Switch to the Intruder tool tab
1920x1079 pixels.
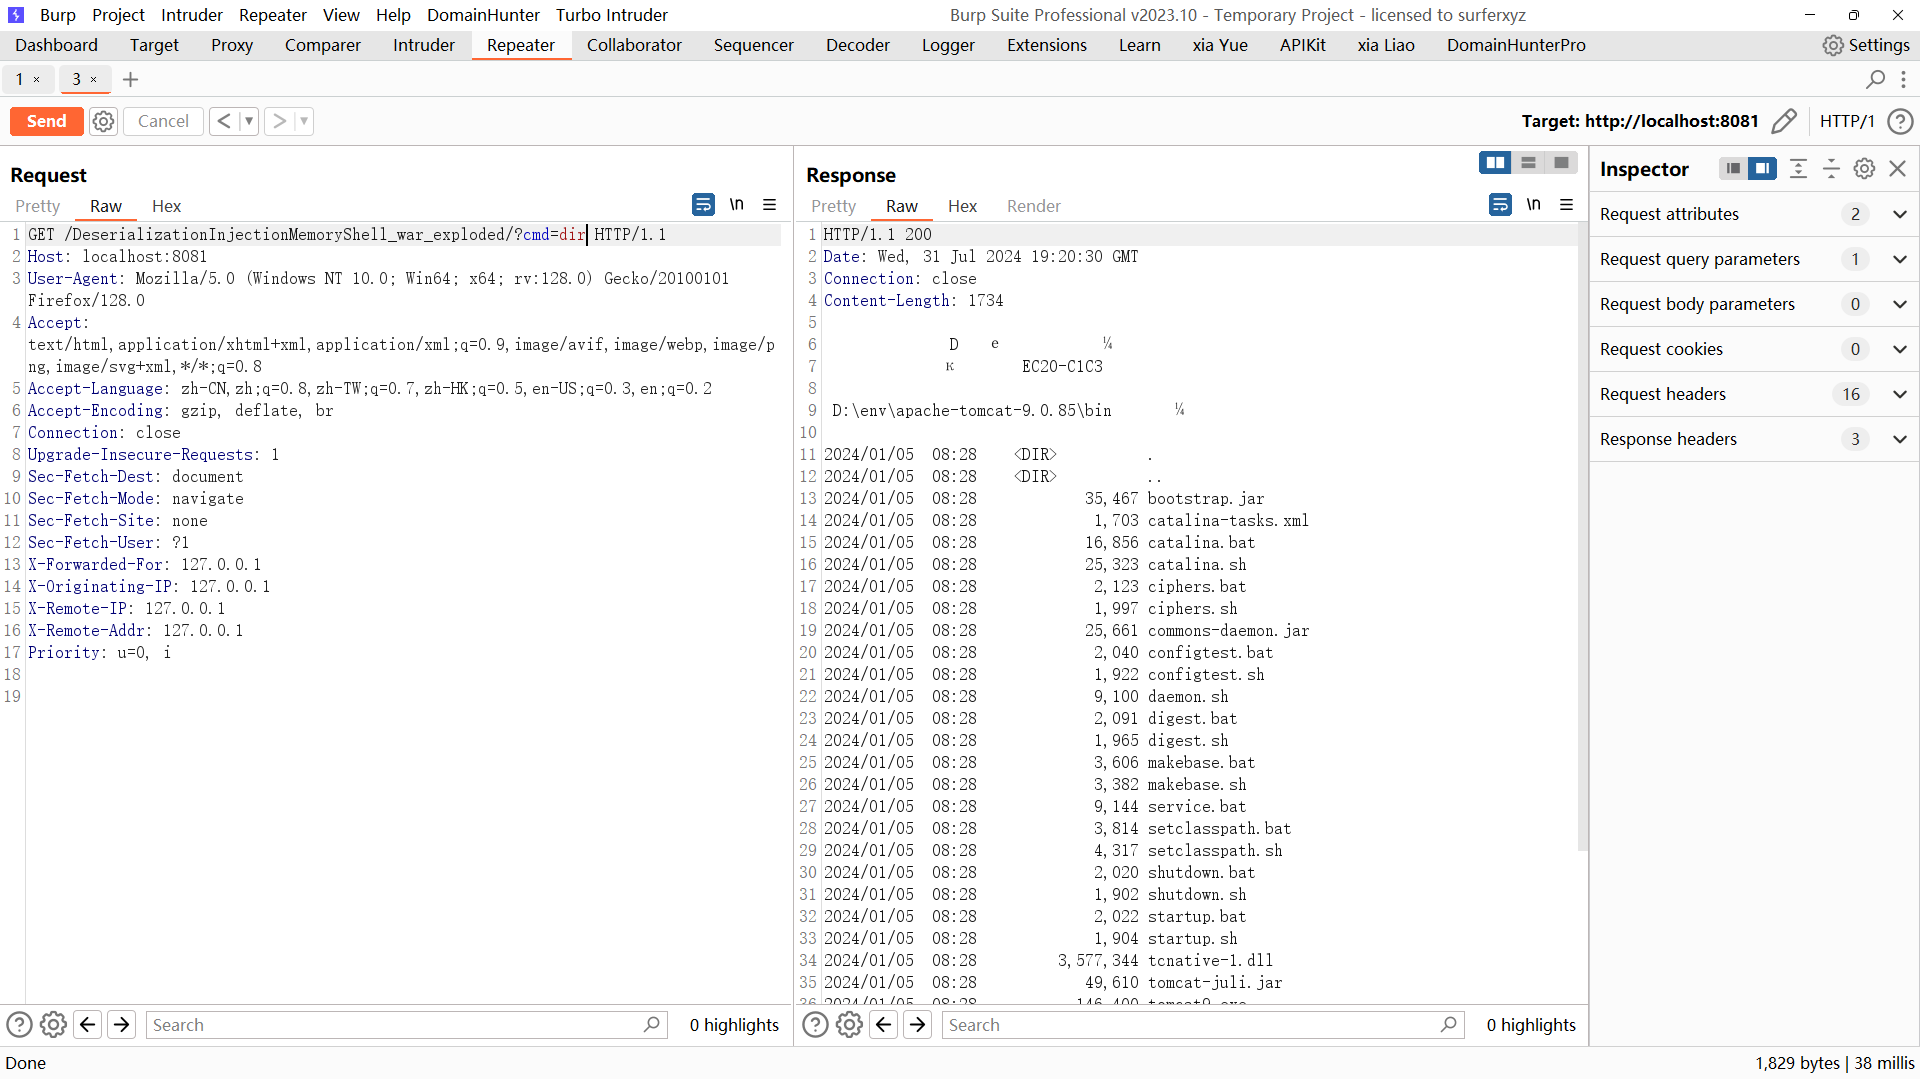424,45
